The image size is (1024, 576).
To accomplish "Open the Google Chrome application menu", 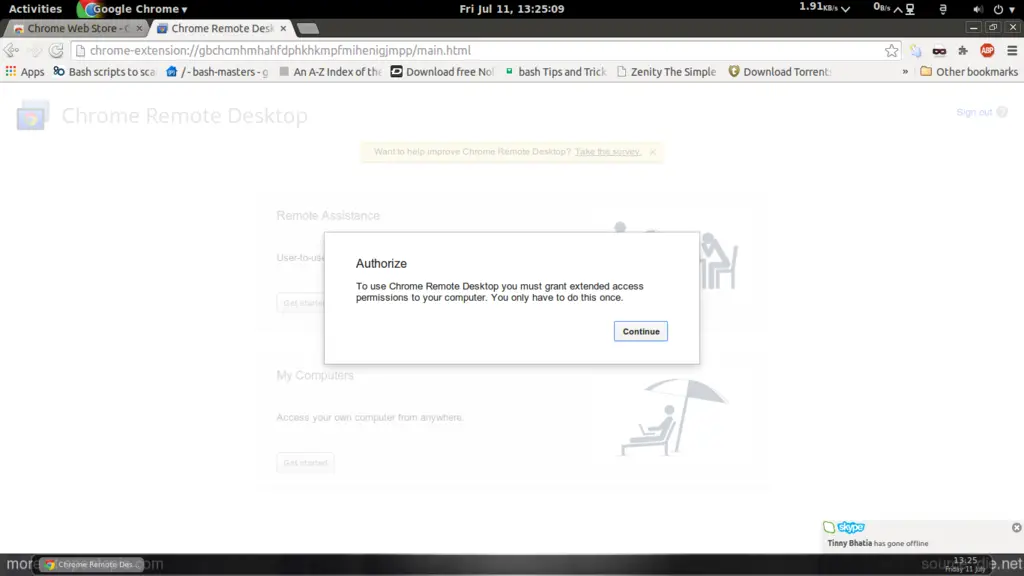I will (x=133, y=8).
